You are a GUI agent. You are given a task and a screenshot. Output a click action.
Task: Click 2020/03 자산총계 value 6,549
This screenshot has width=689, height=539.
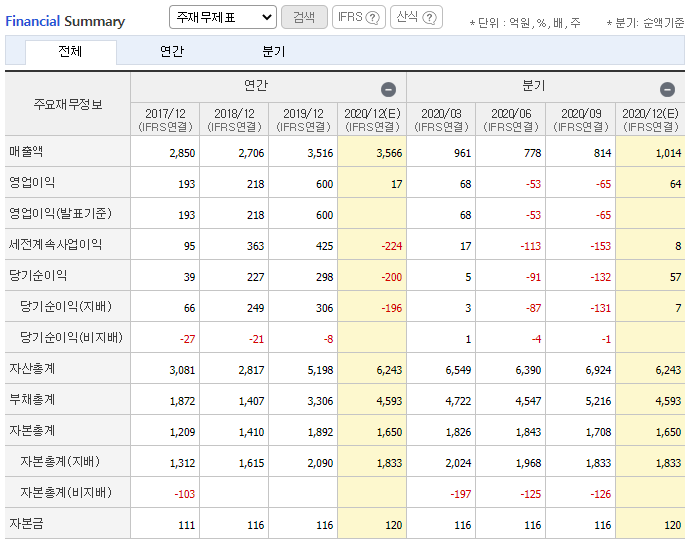(x=458, y=370)
